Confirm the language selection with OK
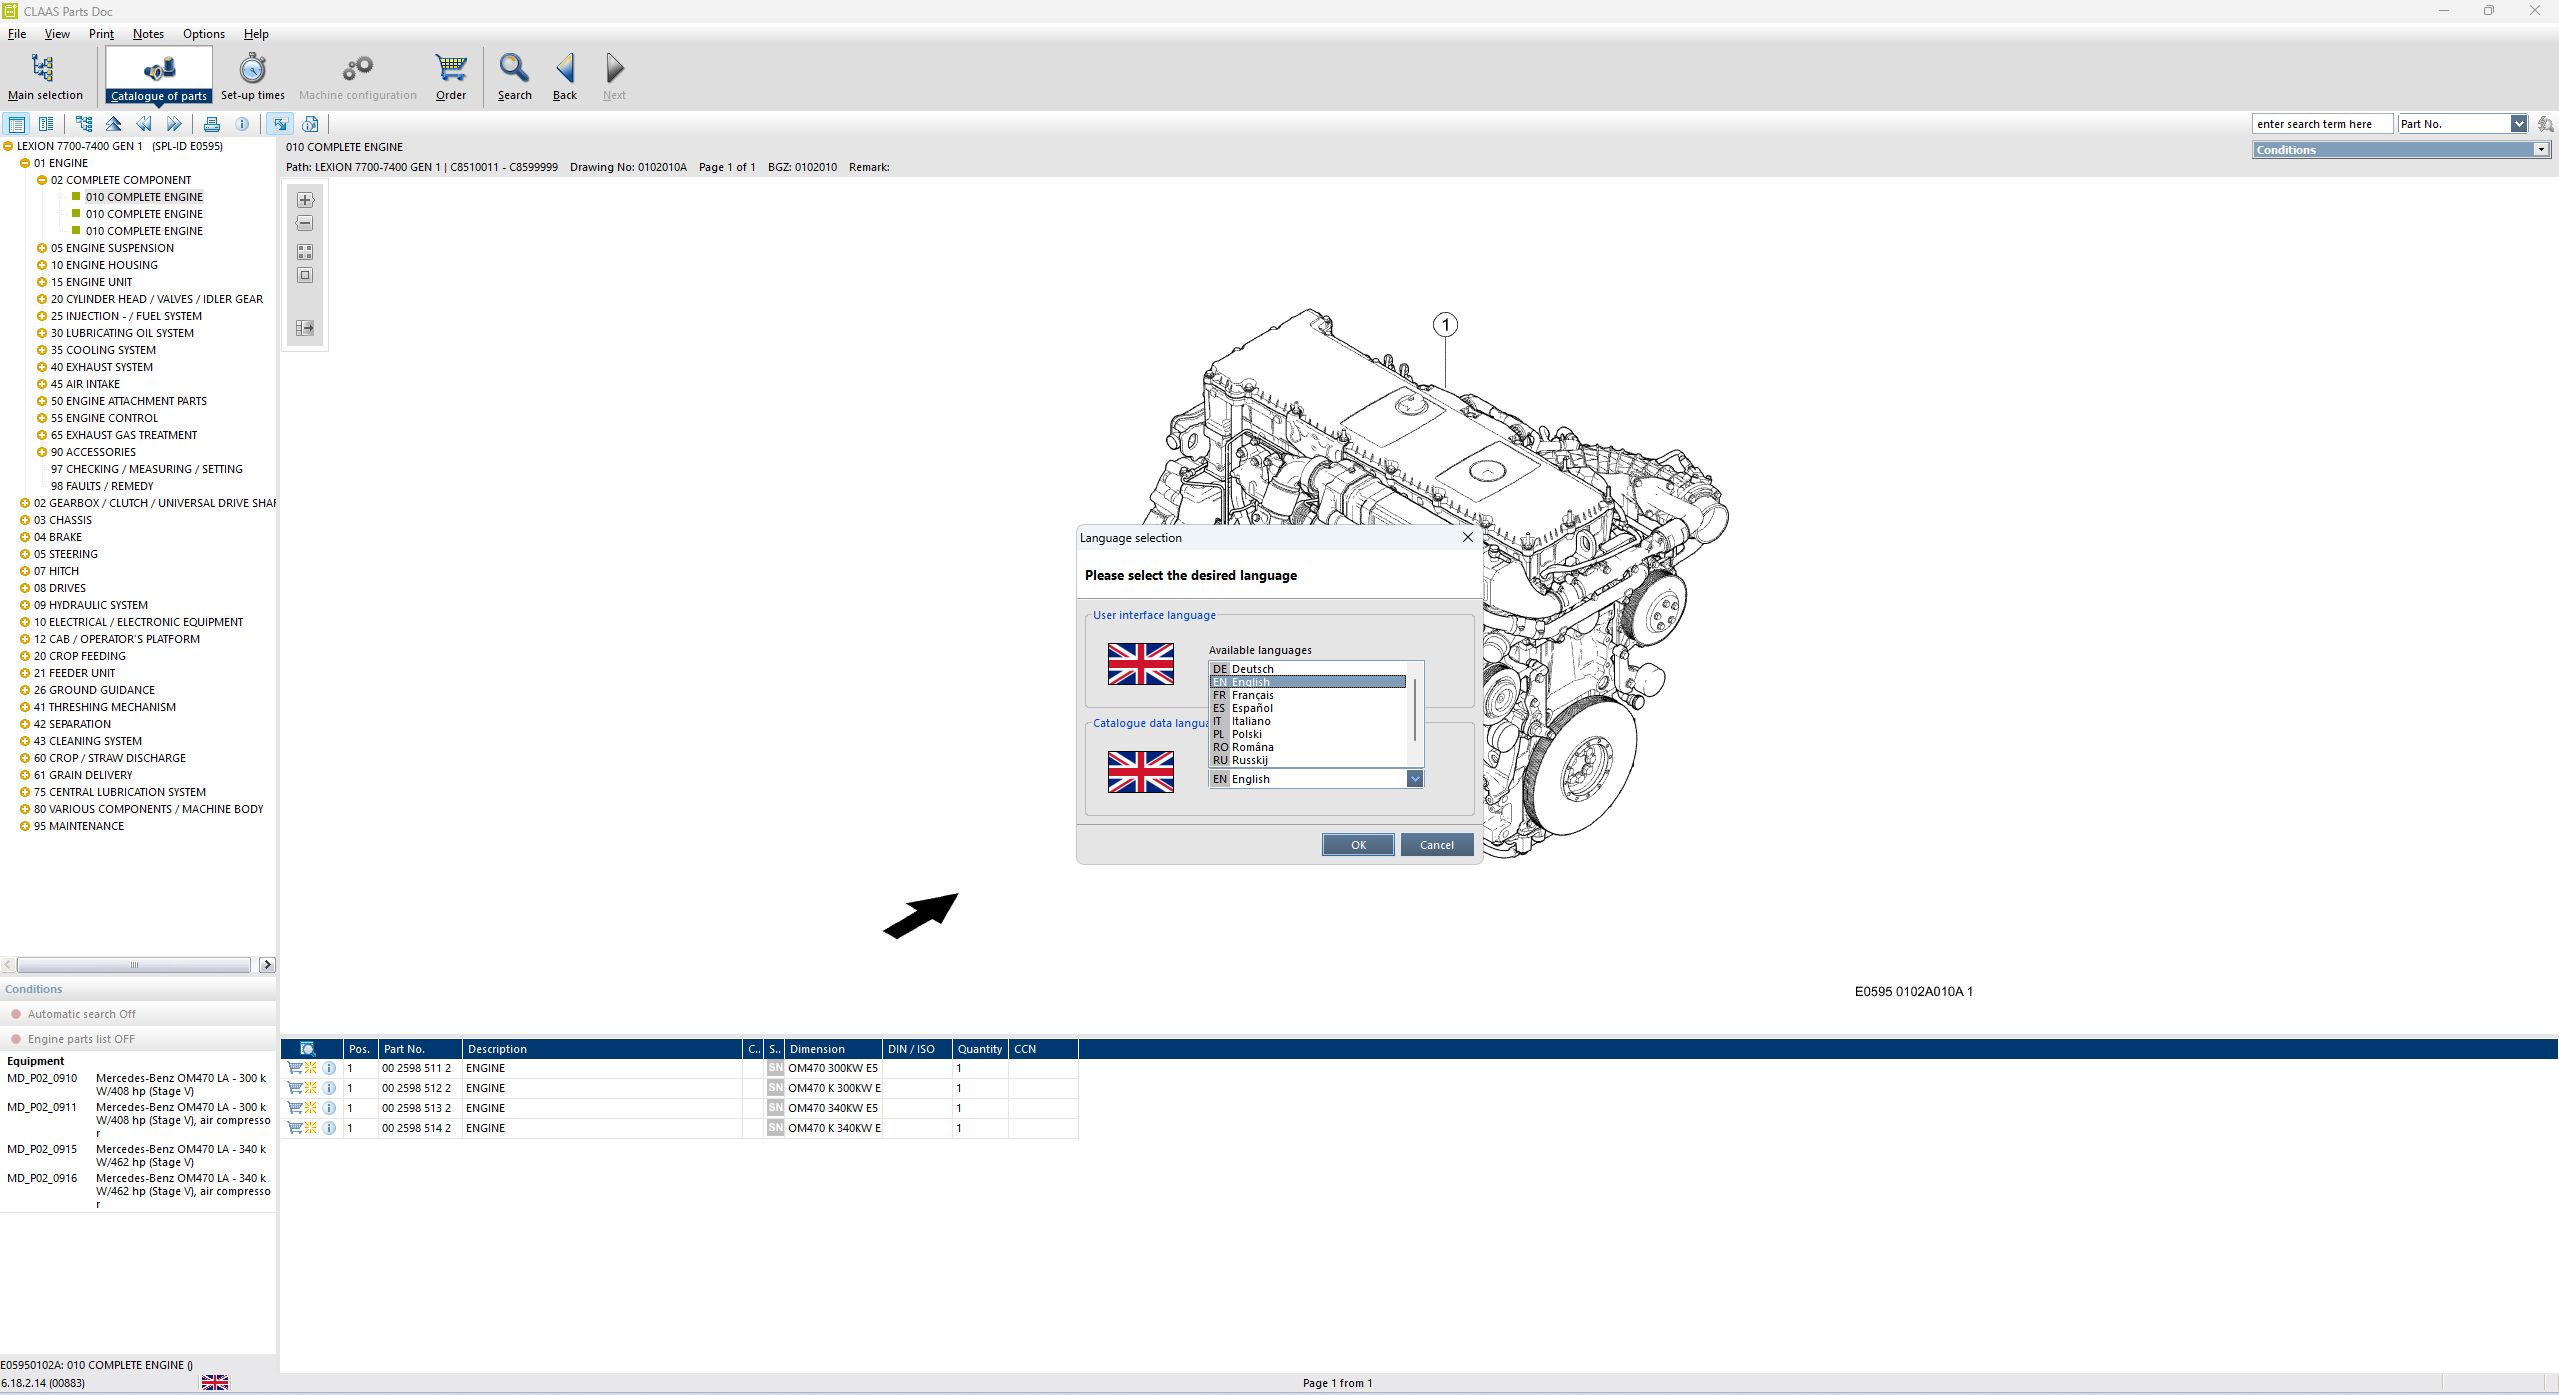The image size is (2559, 1395). [1357, 844]
